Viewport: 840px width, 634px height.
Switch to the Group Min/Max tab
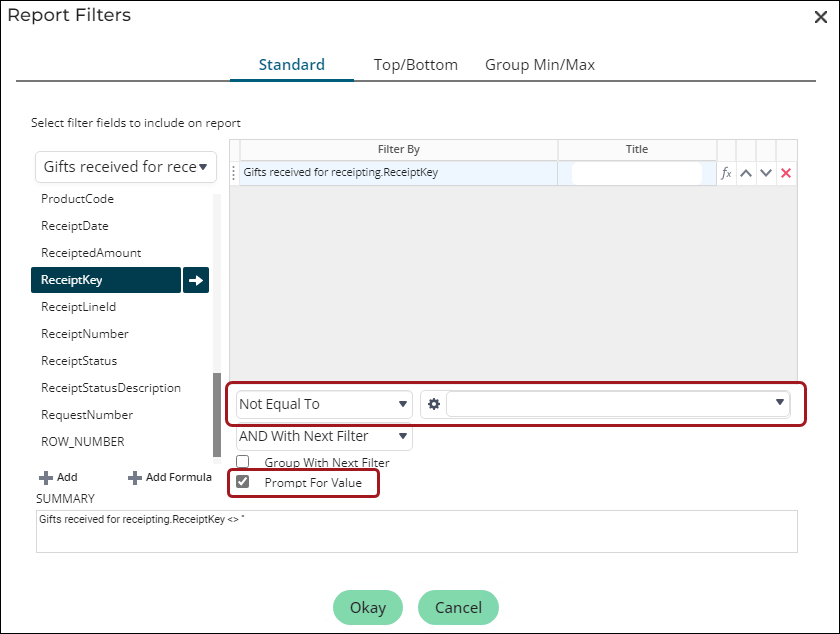click(539, 65)
